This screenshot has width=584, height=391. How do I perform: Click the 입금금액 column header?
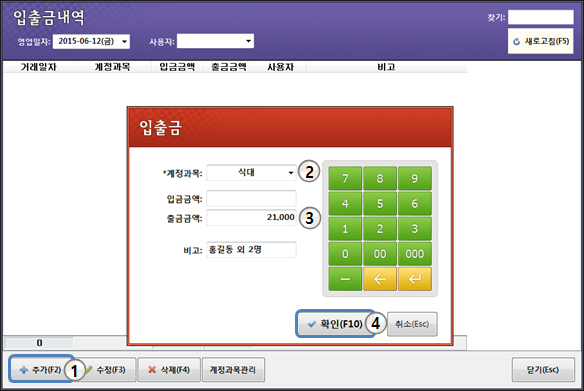177,67
